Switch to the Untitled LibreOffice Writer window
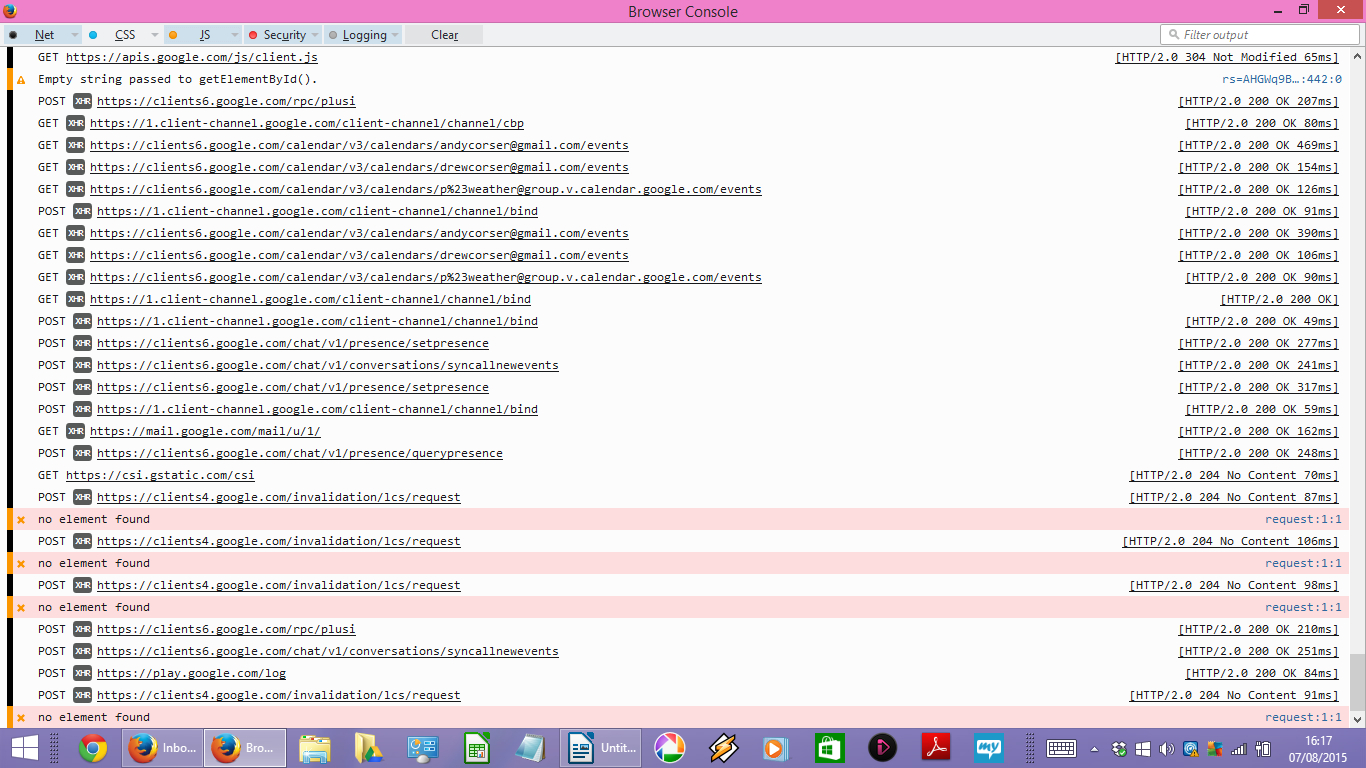Image resolution: width=1366 pixels, height=768 pixels. pyautogui.click(x=600, y=748)
